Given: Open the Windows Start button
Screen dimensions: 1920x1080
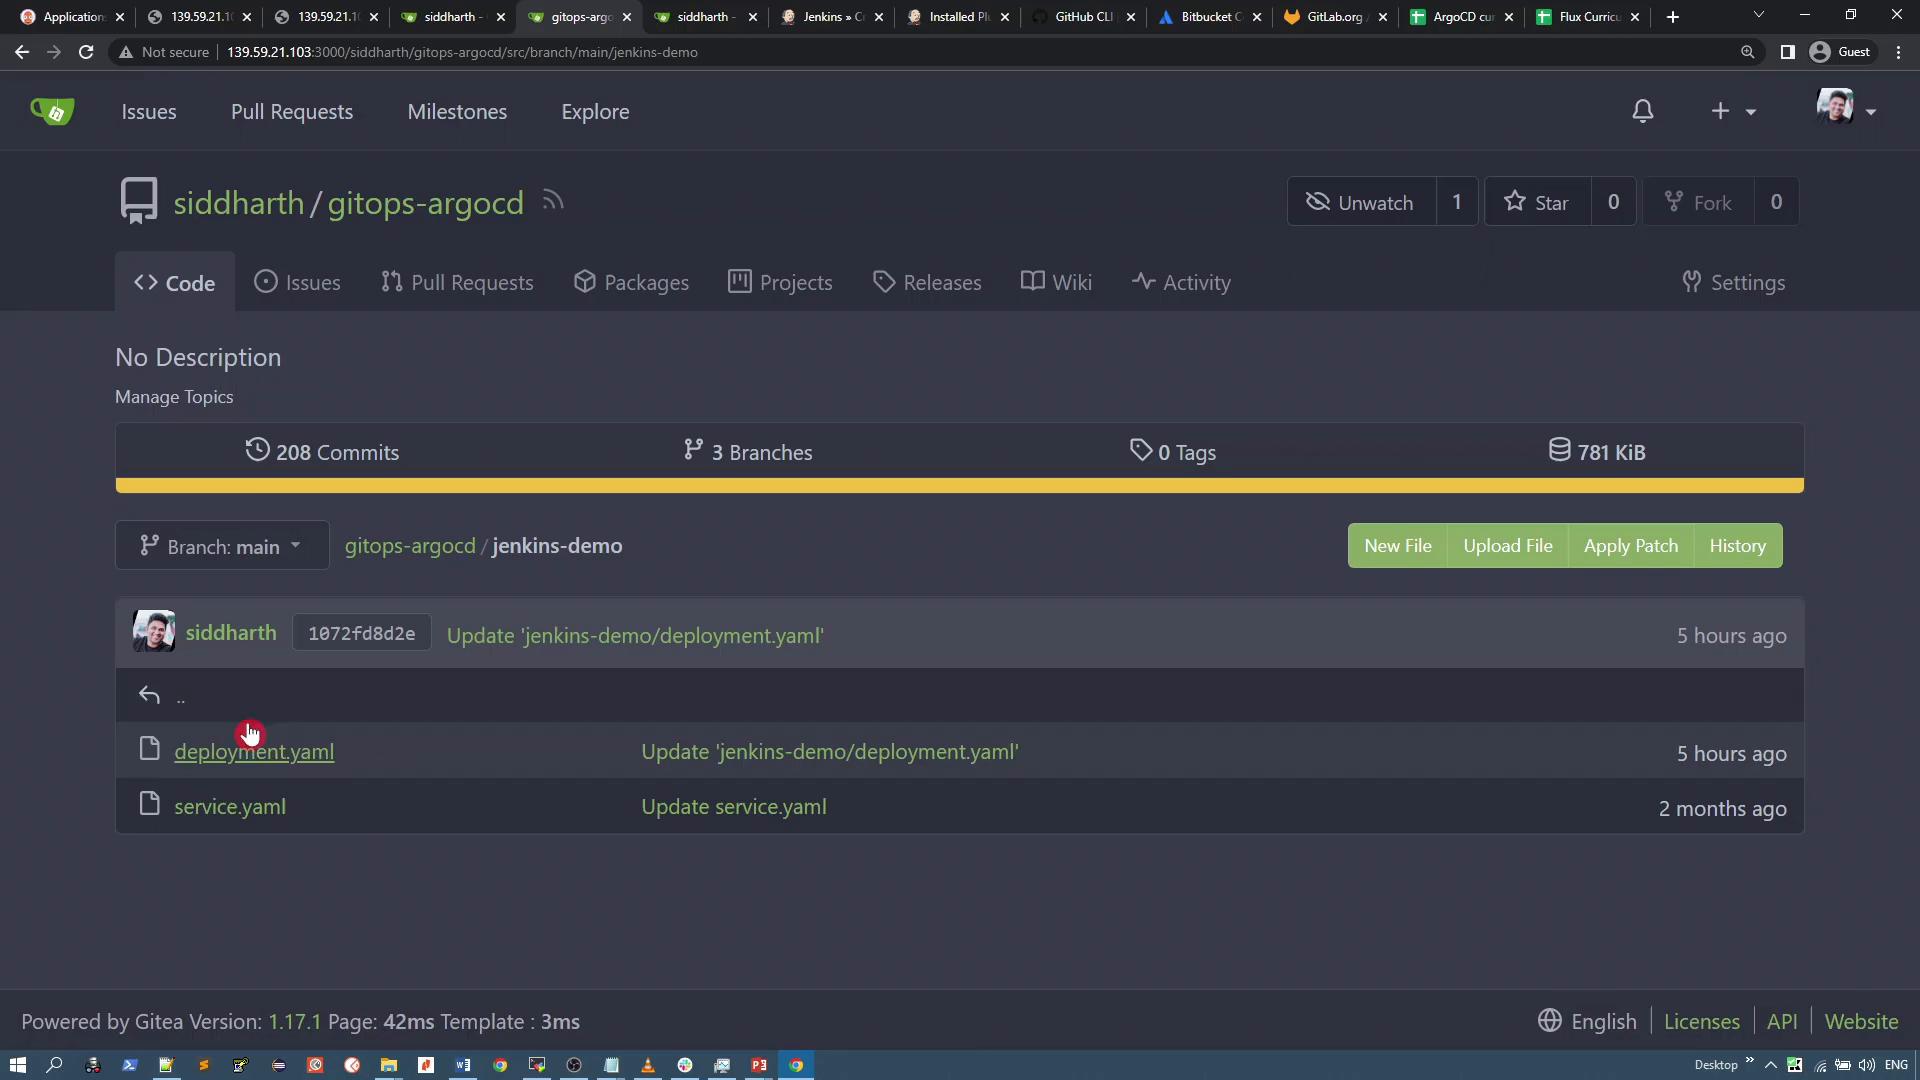Looking at the screenshot, I should 17,1065.
